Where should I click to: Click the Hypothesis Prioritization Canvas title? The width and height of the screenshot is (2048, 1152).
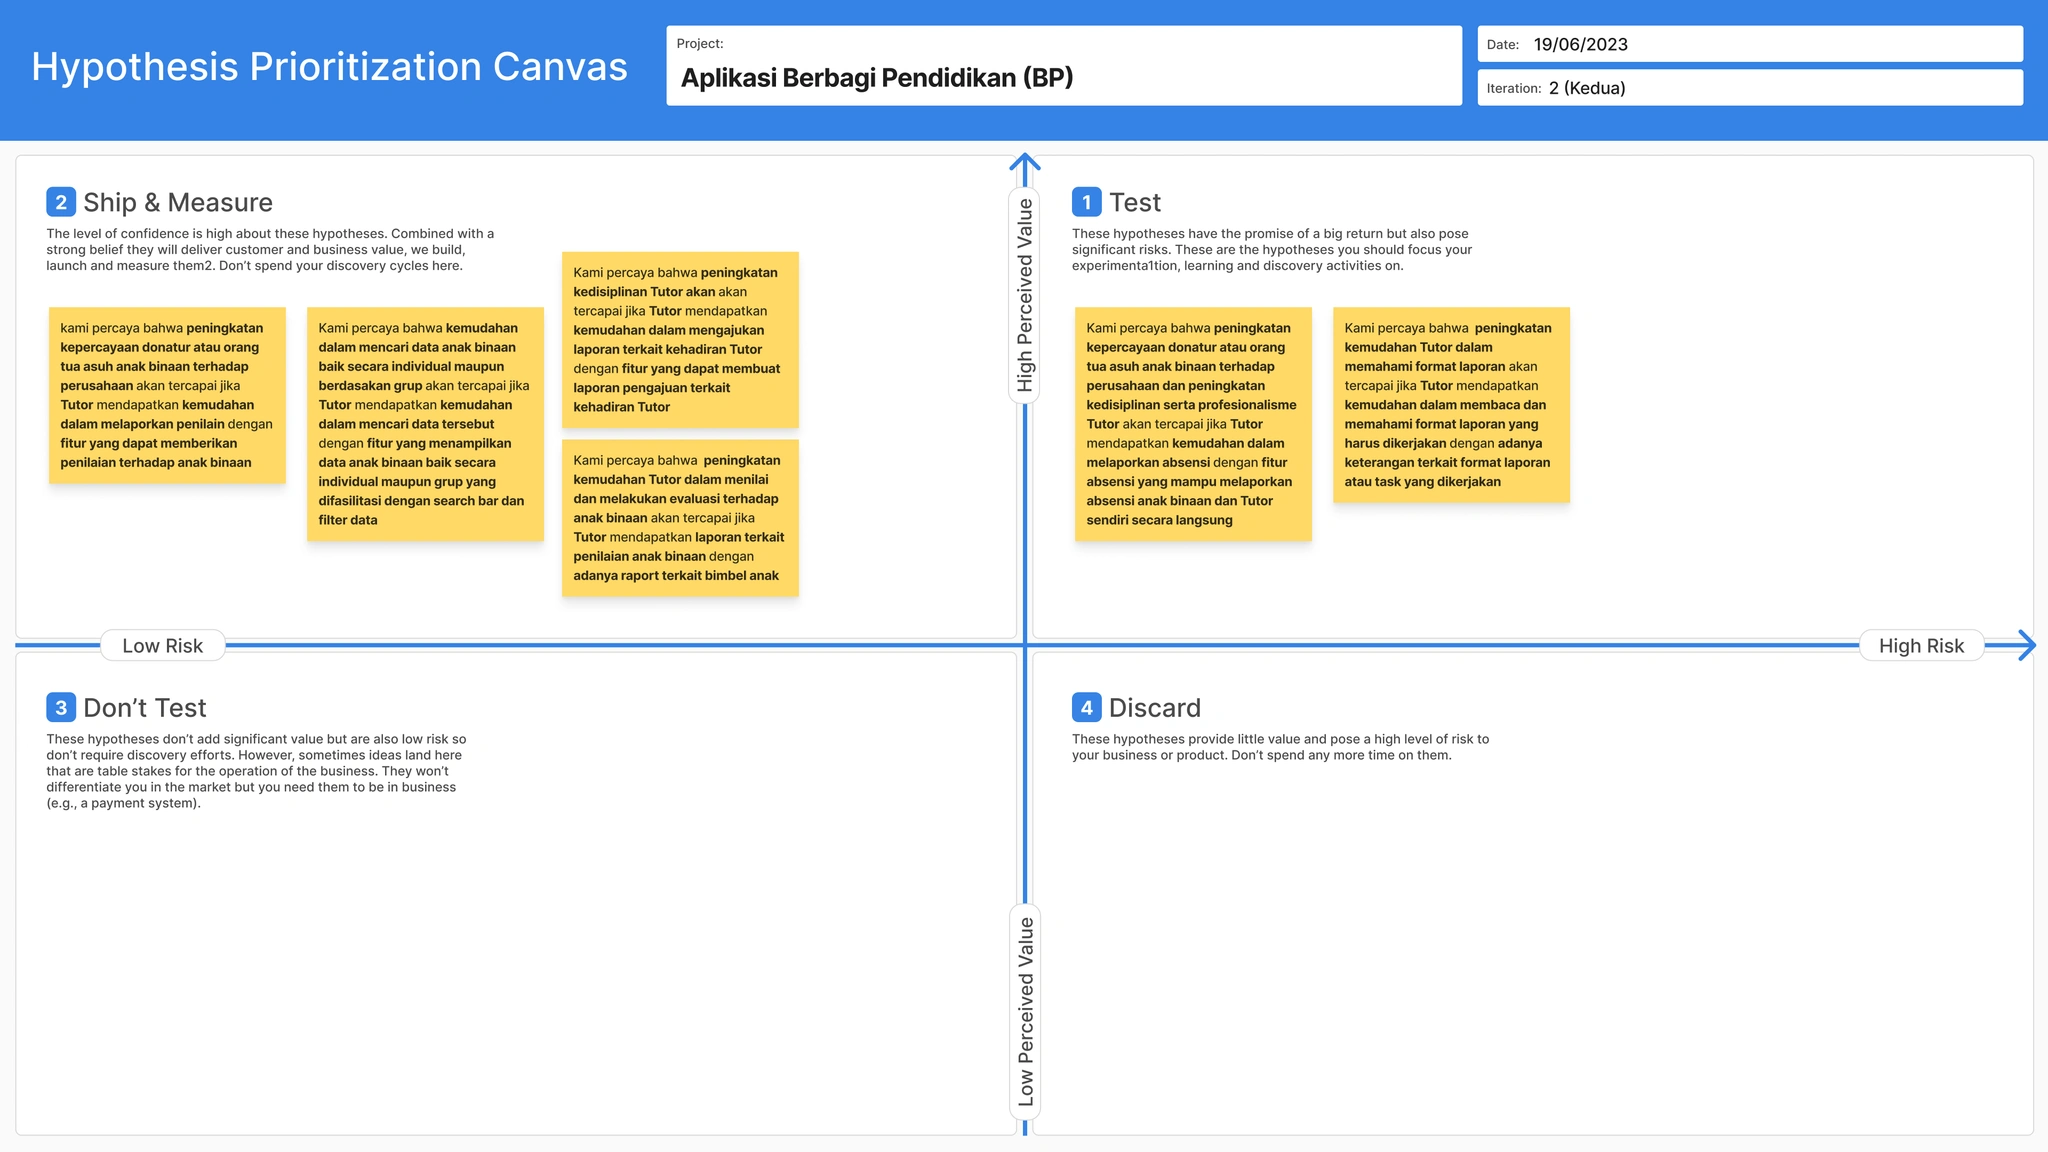pos(329,67)
